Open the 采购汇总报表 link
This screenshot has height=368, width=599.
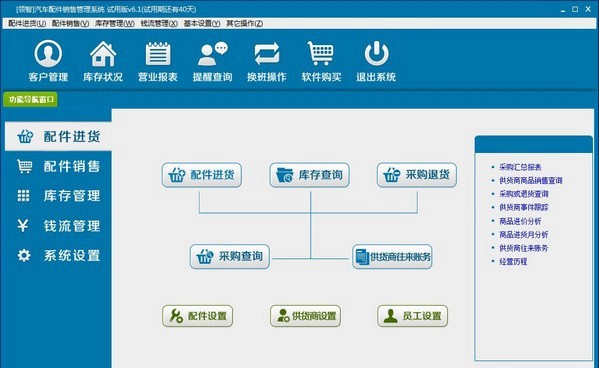[520, 167]
